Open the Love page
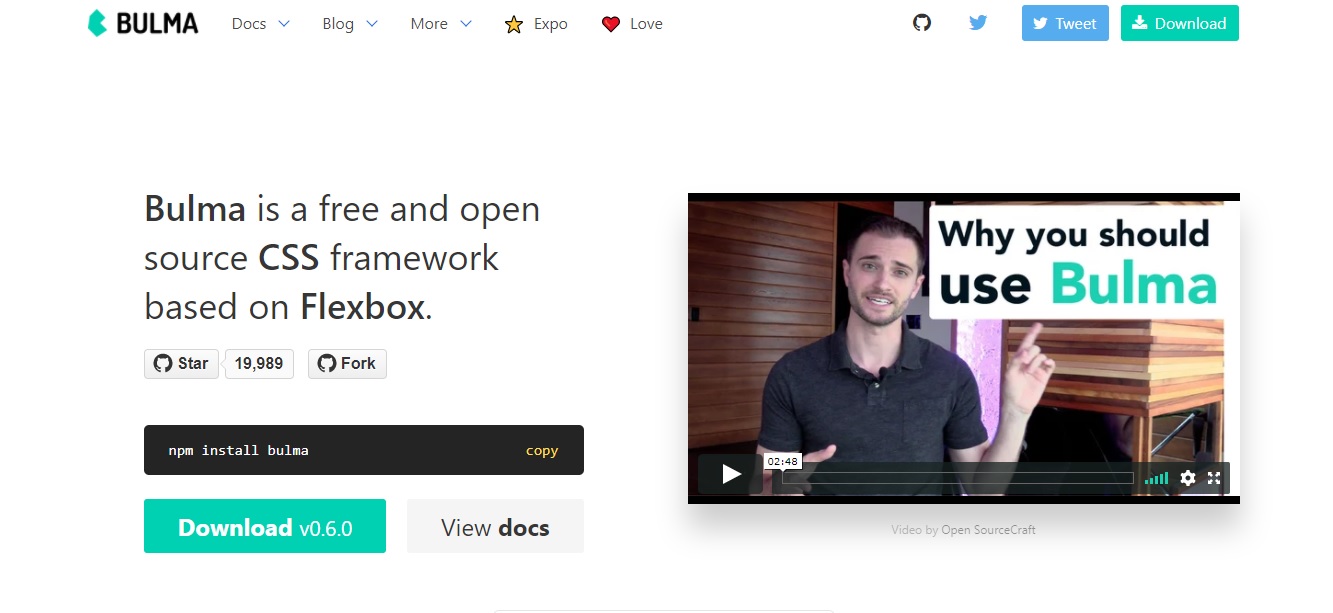1333x613 pixels. pyautogui.click(x=632, y=24)
